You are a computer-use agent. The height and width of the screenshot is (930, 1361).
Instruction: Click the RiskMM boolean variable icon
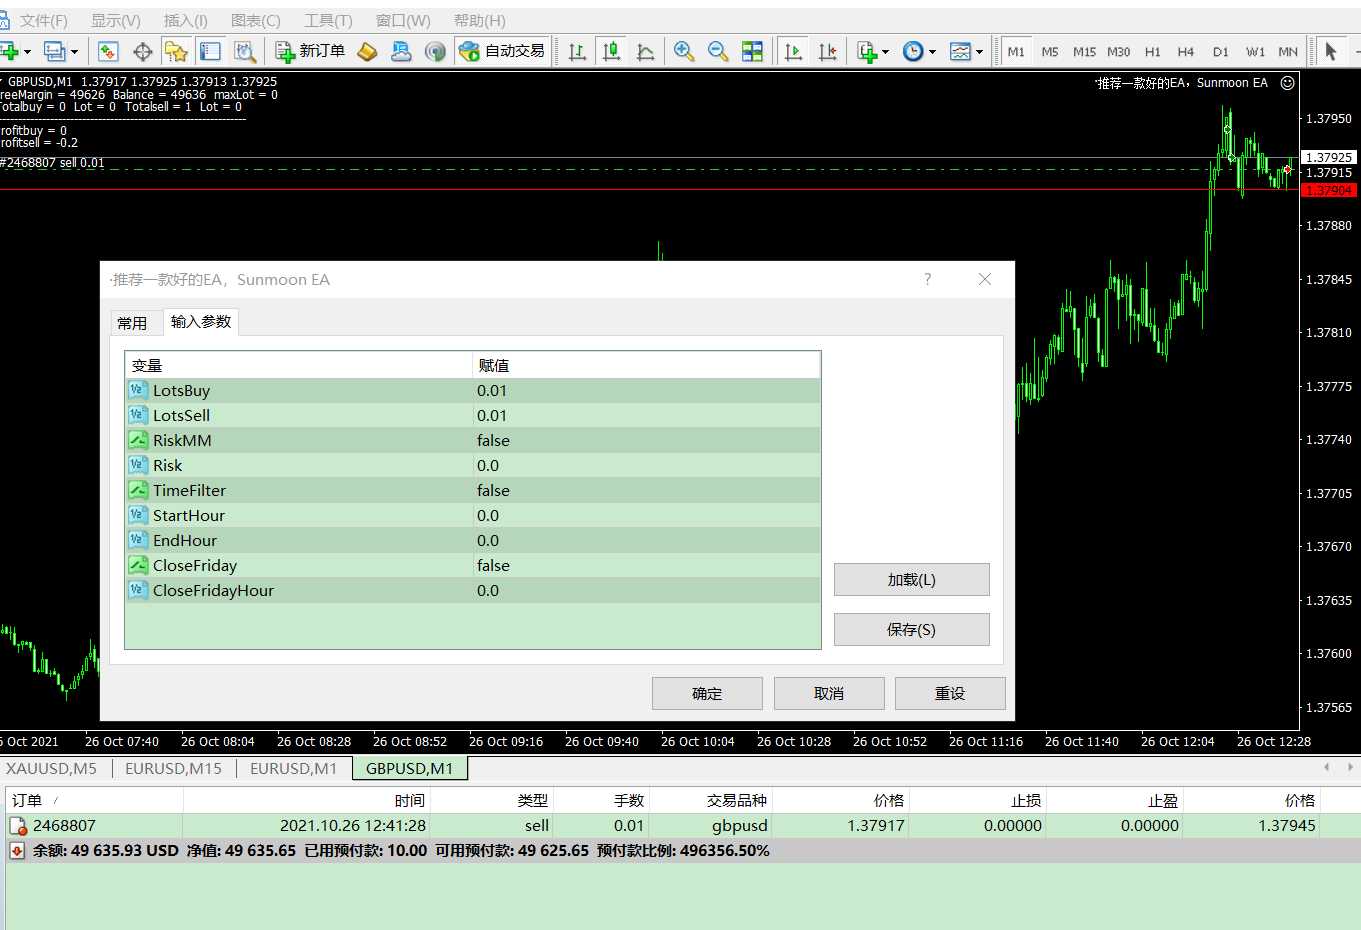click(x=138, y=440)
